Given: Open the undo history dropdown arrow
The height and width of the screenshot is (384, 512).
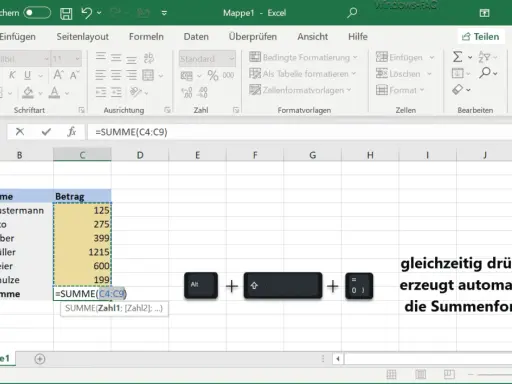Looking at the screenshot, I should coord(99,13).
